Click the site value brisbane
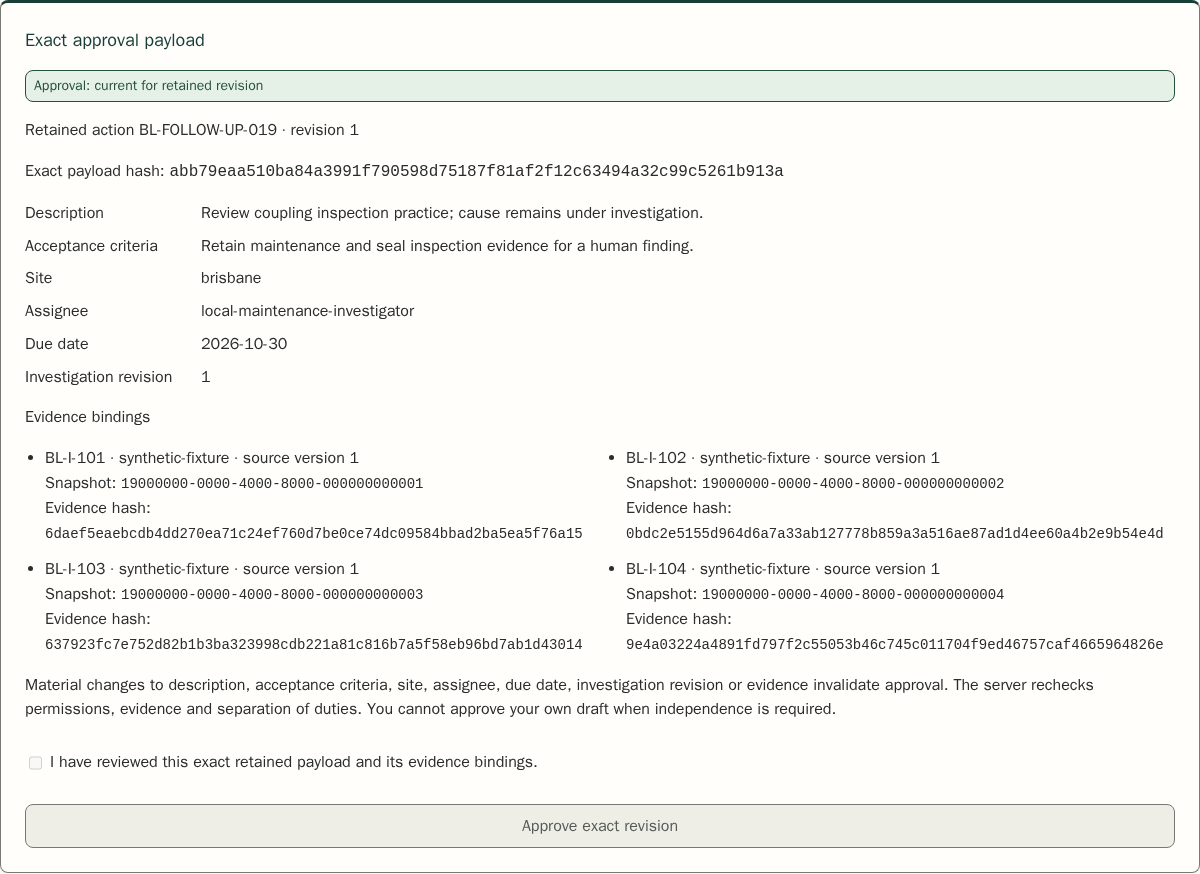1200x874 pixels. 231,278
